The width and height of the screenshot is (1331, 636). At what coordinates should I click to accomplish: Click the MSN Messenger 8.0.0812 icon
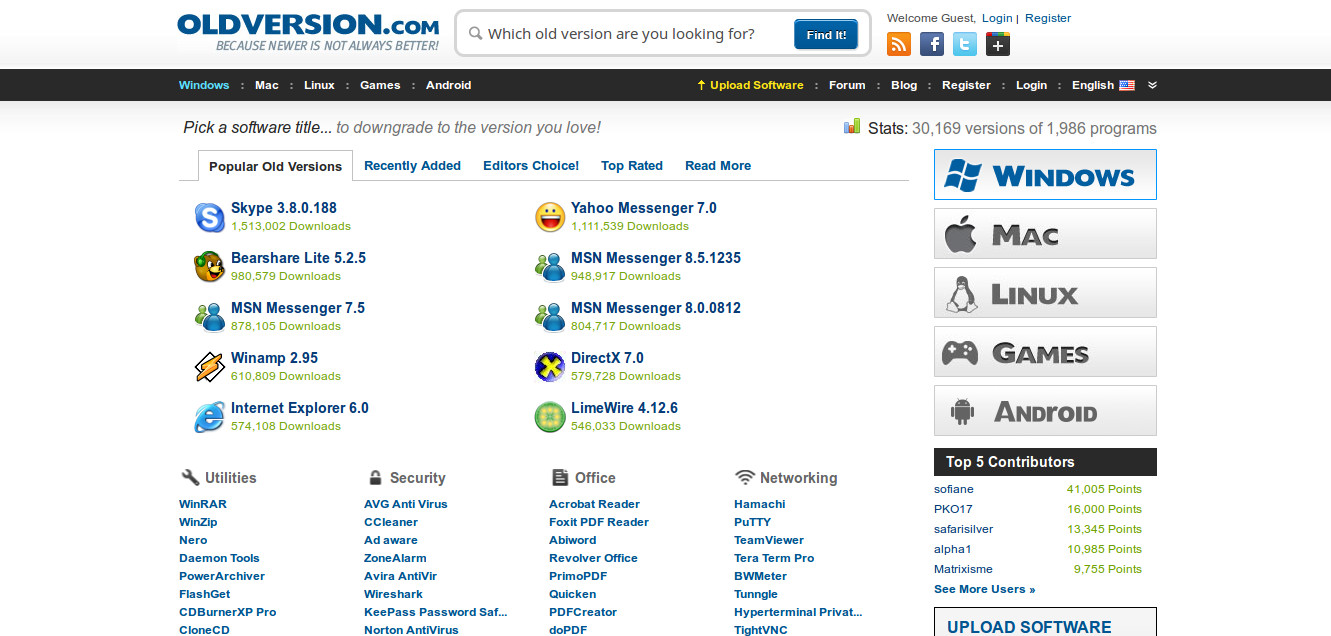pyautogui.click(x=550, y=317)
